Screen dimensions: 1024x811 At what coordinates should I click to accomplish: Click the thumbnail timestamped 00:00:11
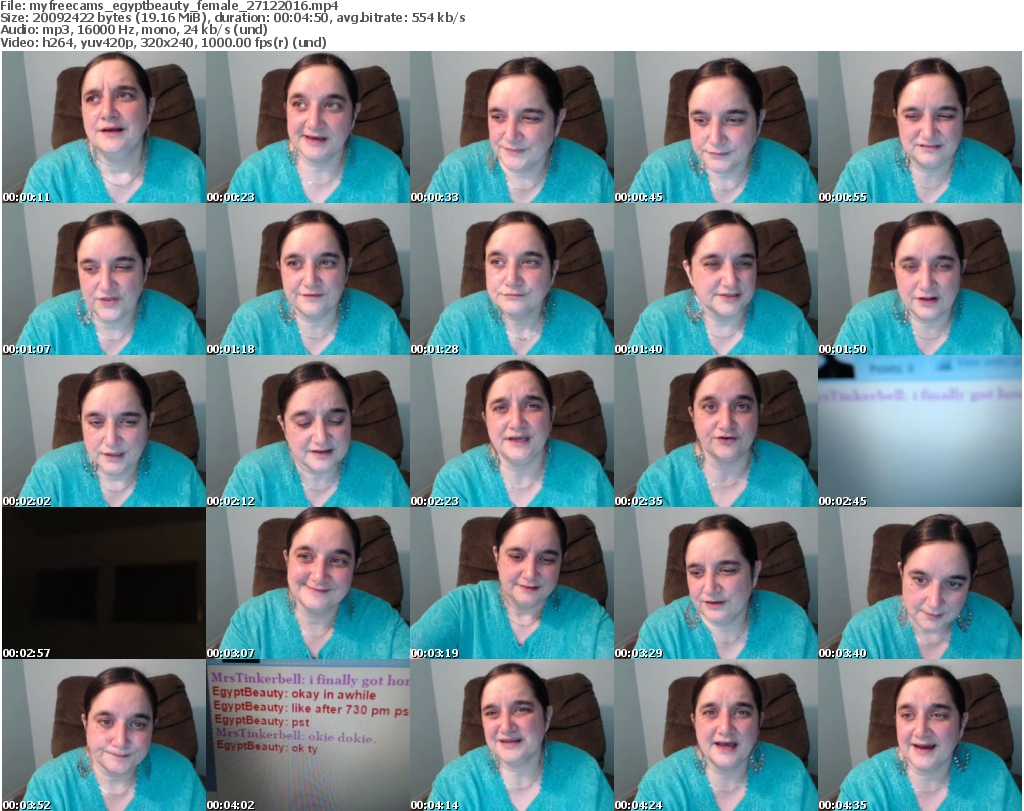pos(103,127)
